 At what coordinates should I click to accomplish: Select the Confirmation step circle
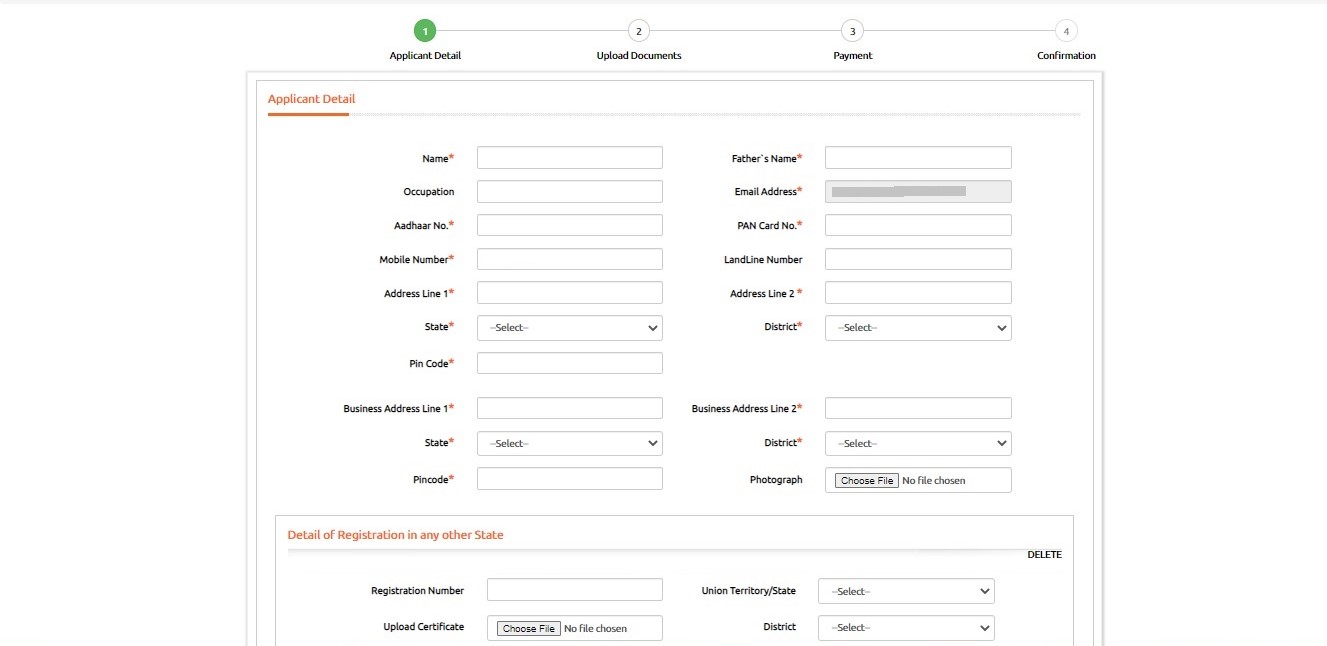pyautogui.click(x=1065, y=30)
